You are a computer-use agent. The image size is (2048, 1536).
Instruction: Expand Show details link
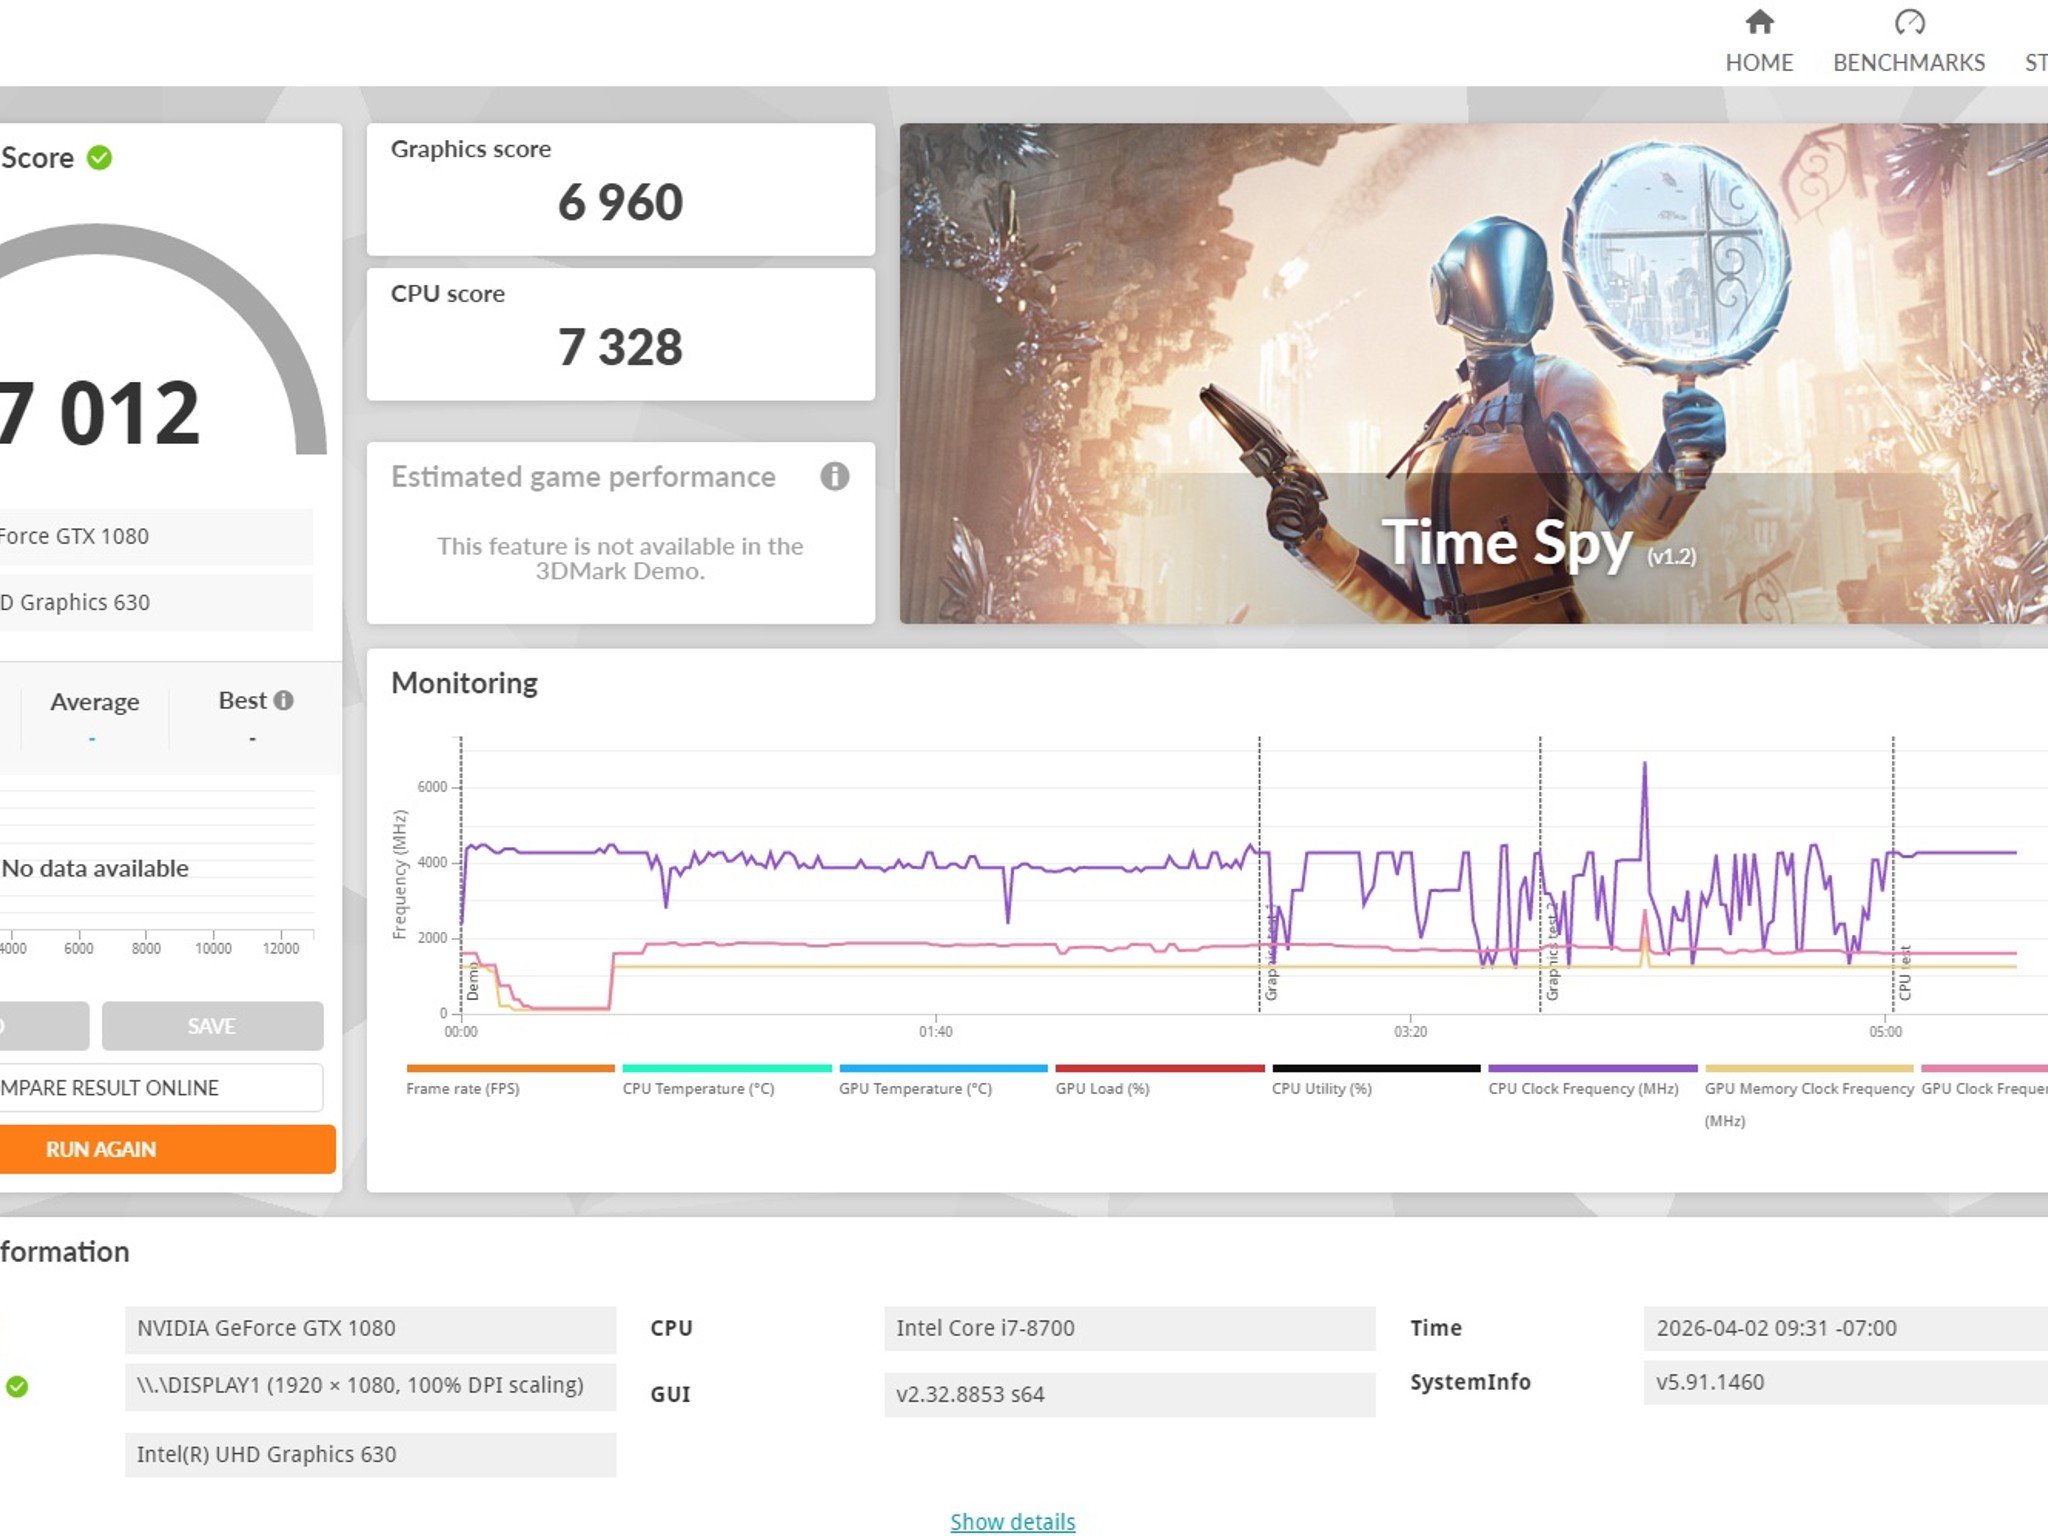coord(1012,1521)
